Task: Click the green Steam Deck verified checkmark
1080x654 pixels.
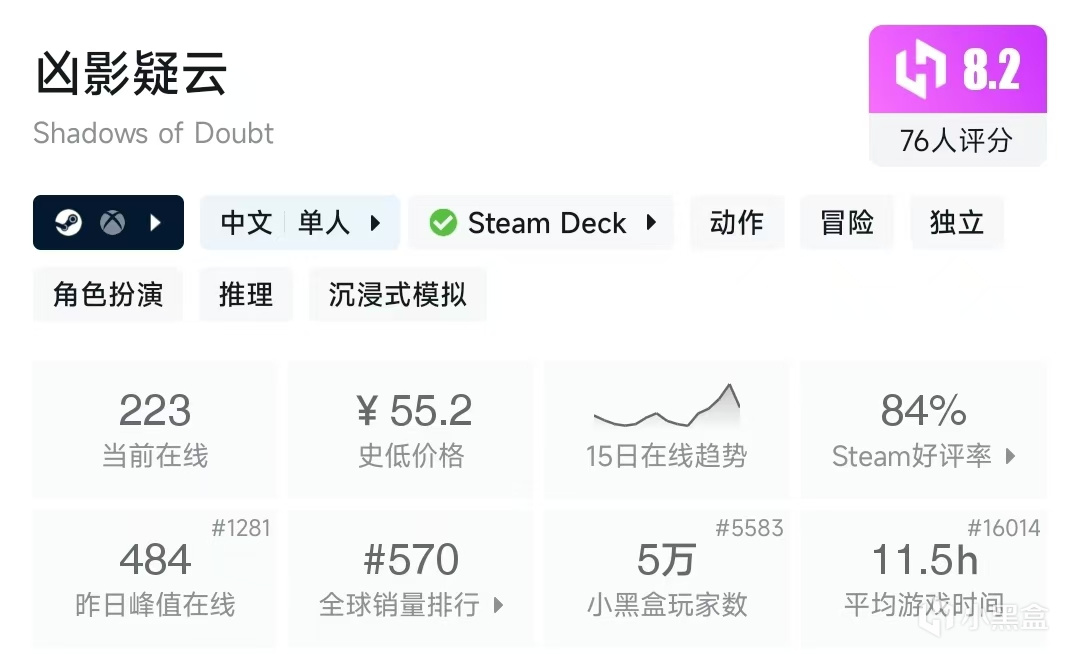Action: (x=443, y=222)
